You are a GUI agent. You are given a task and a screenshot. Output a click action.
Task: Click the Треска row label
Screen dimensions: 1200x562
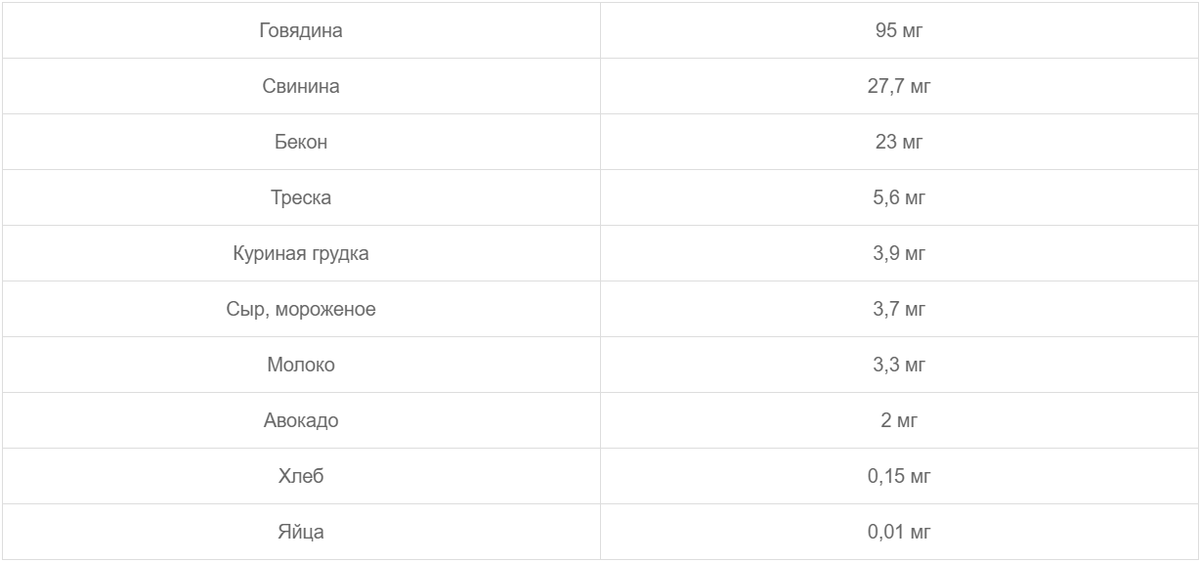[301, 198]
